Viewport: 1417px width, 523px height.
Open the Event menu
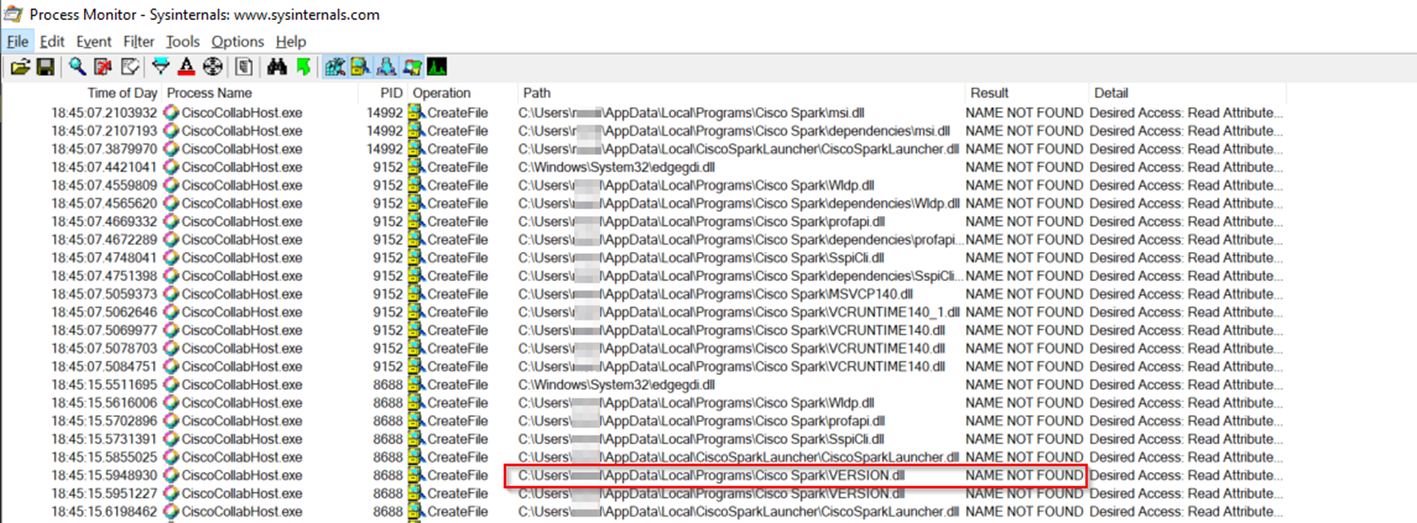click(x=94, y=41)
